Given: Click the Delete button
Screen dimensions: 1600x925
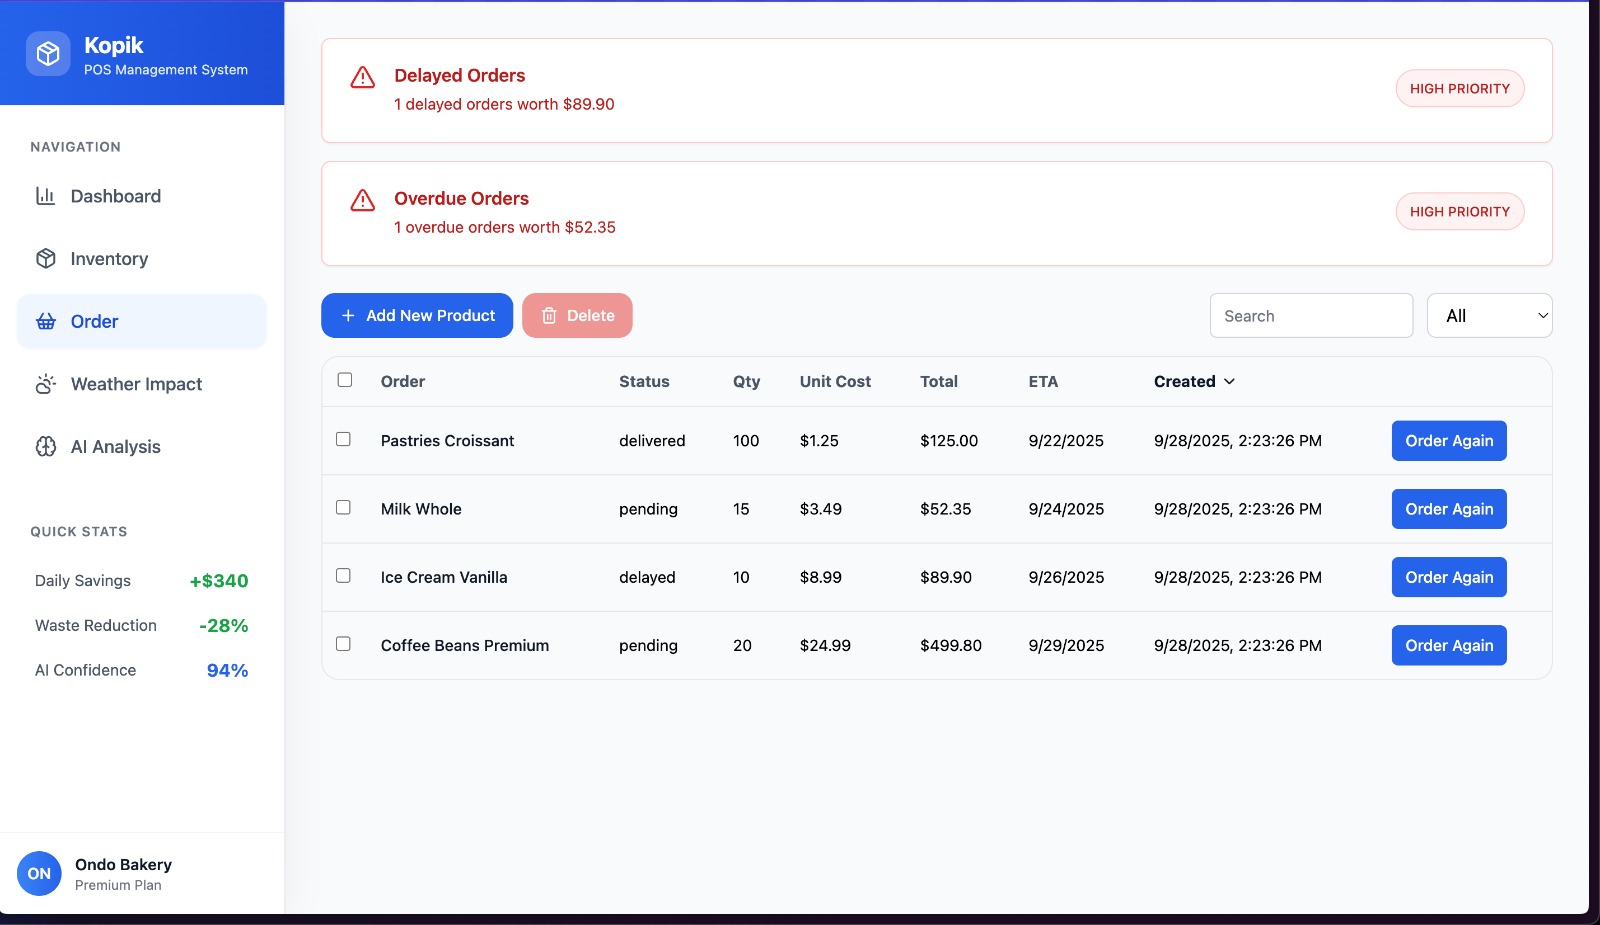Looking at the screenshot, I should 577,316.
